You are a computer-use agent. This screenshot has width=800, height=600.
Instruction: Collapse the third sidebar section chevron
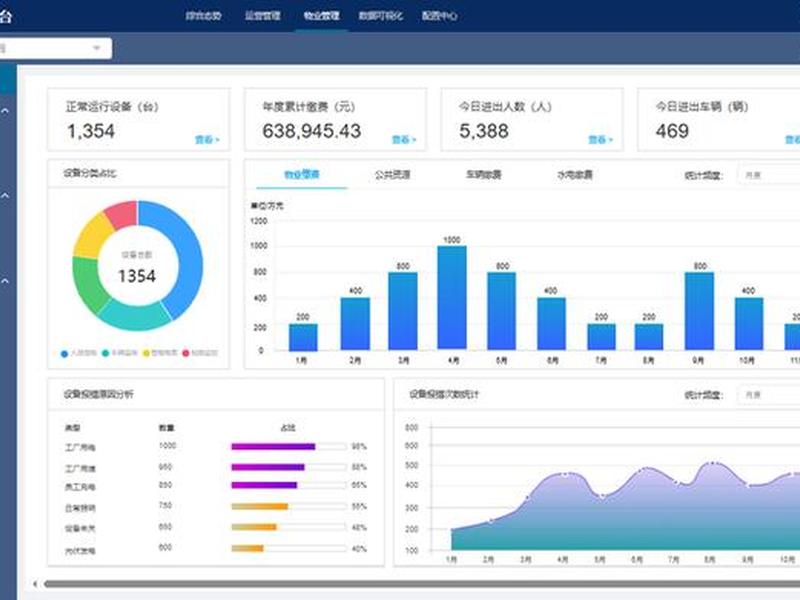5,281
